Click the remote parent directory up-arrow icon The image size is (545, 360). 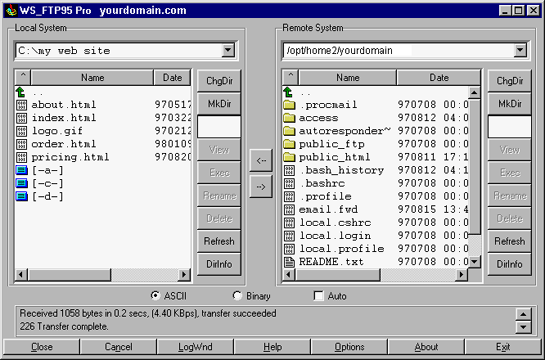tap(288, 92)
